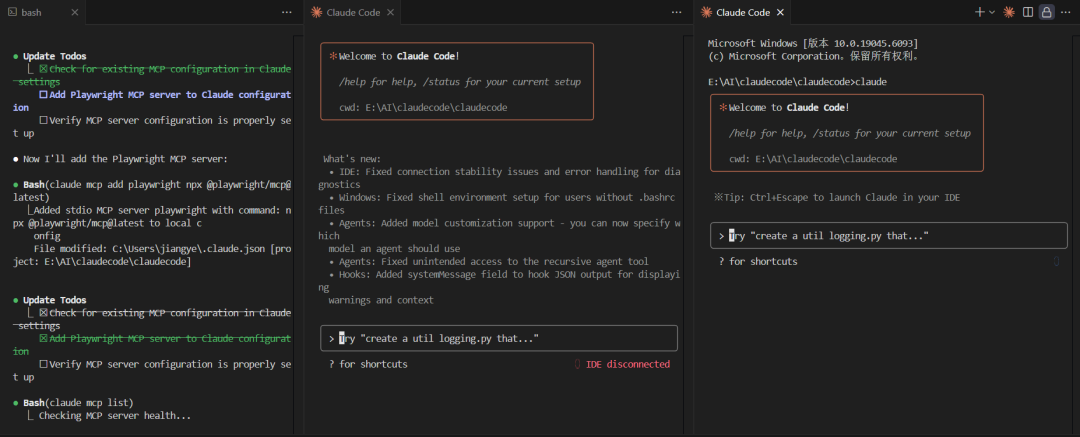
Task: Open right group's more actions ellipsis
Action: point(1066,12)
